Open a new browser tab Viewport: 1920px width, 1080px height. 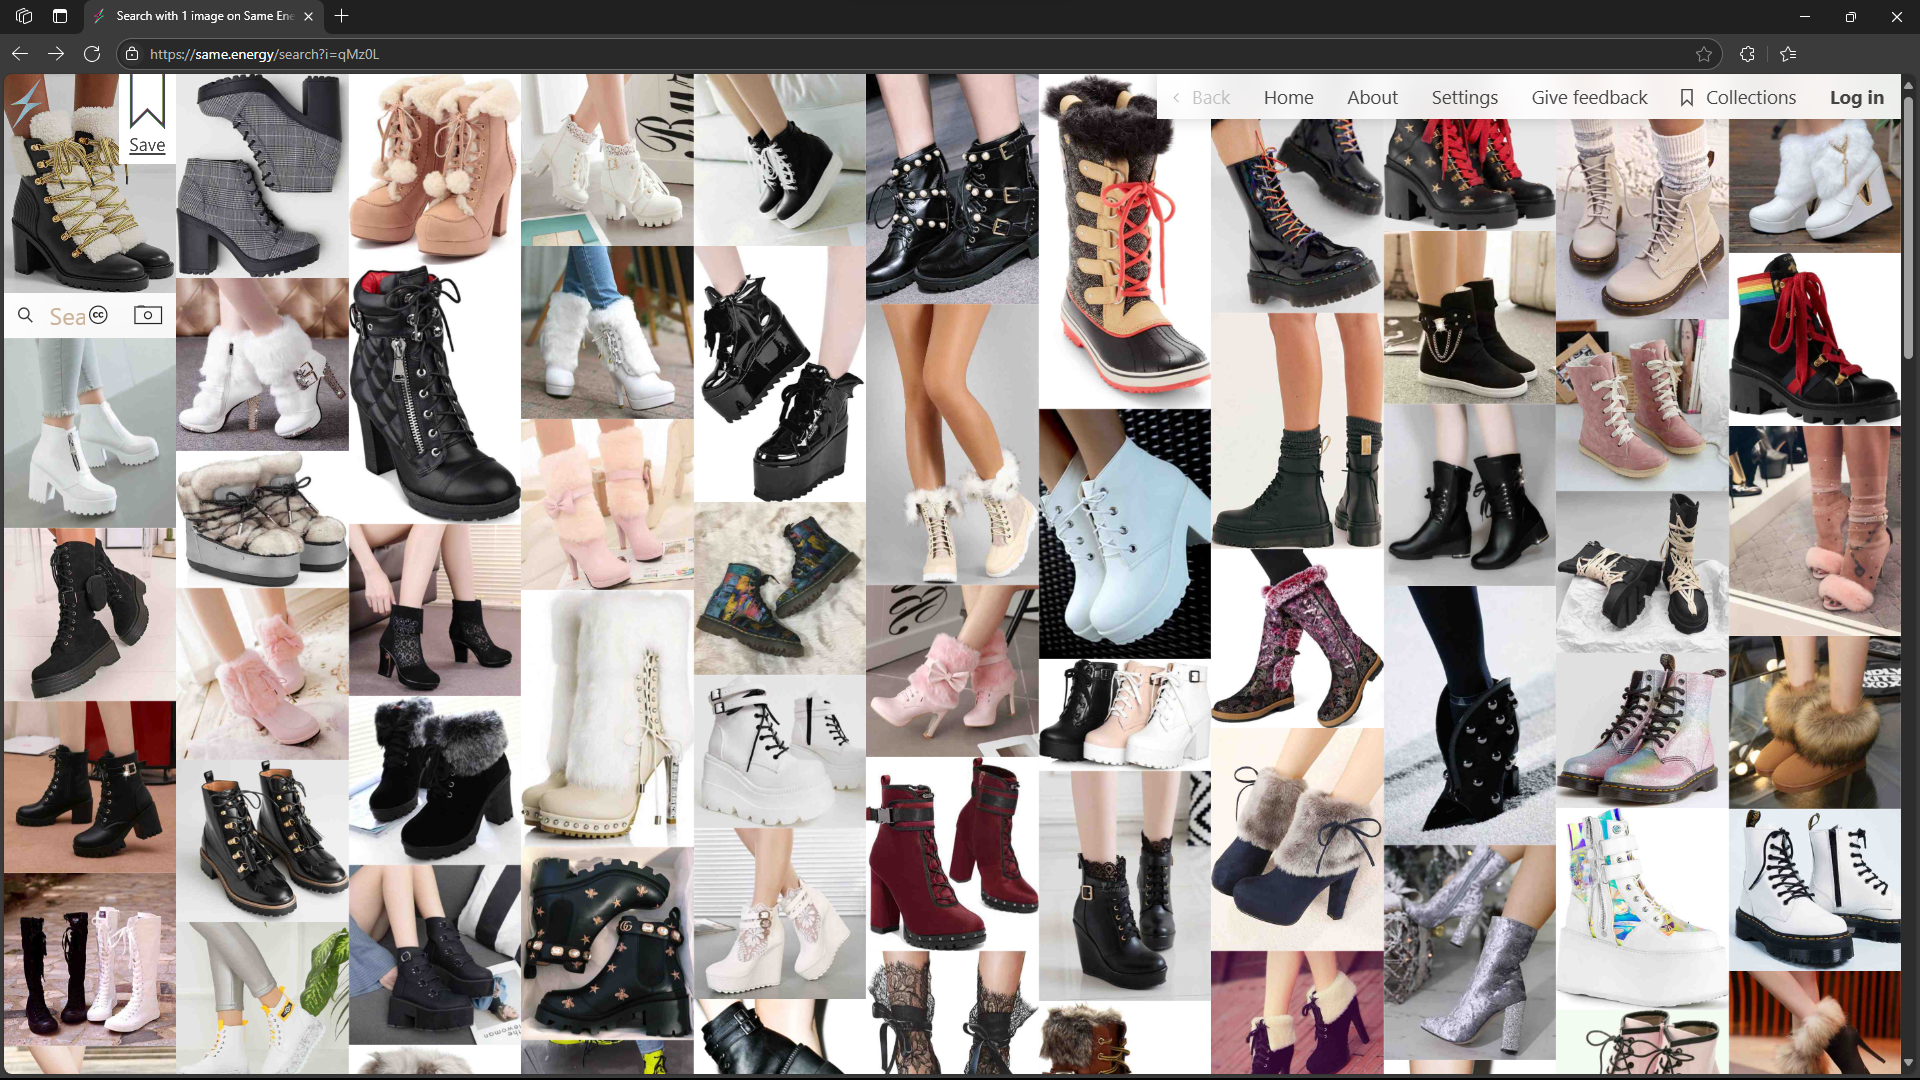pyautogui.click(x=342, y=16)
